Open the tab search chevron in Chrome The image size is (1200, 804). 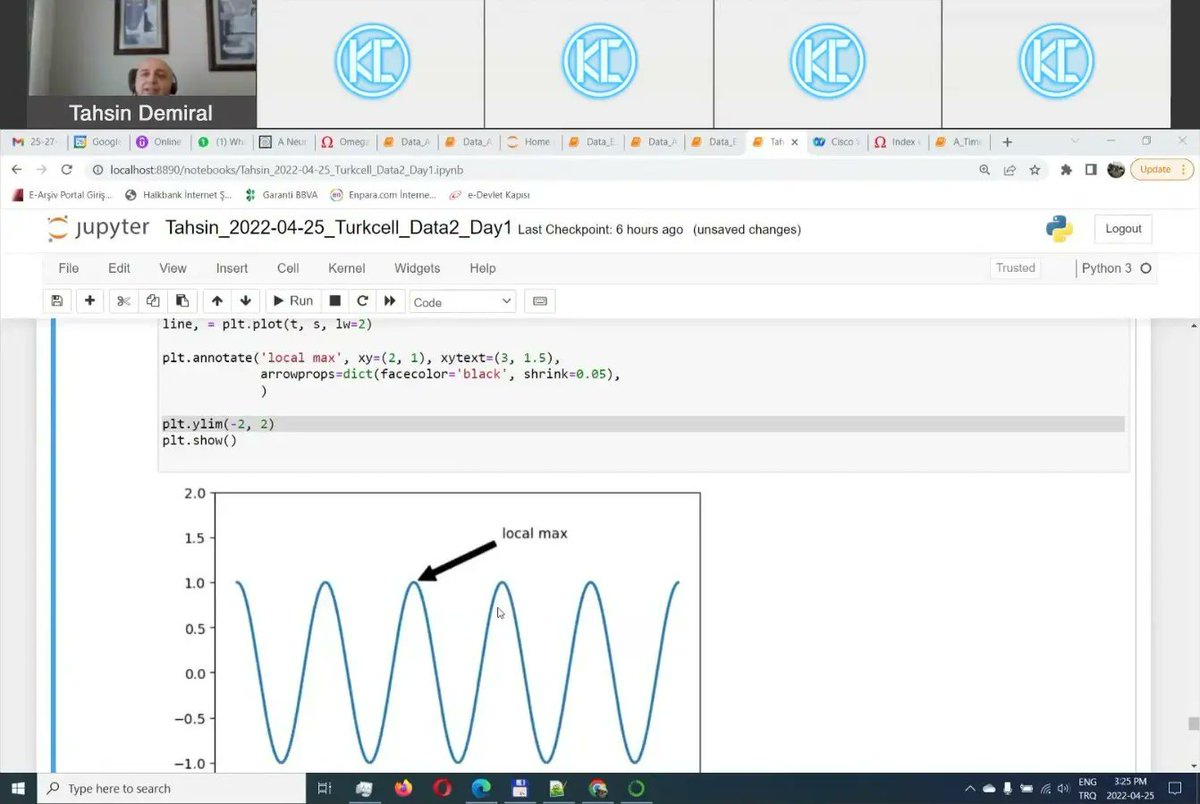[x=1075, y=142]
